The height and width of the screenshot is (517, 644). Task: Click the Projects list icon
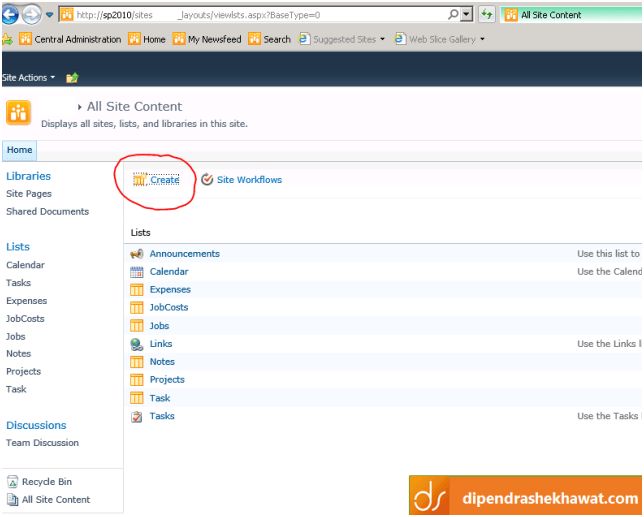[x=137, y=380]
